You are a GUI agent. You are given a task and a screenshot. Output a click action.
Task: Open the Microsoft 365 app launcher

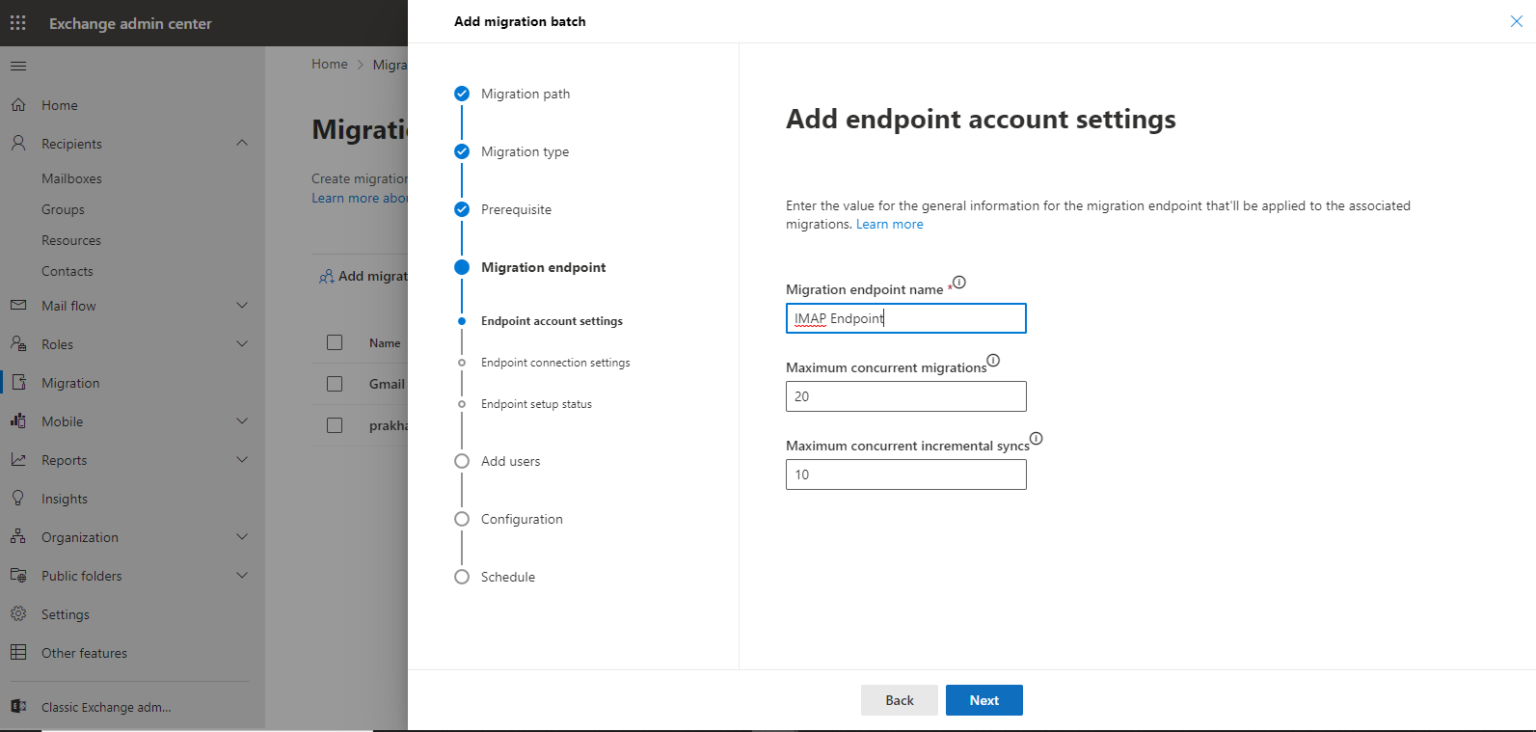point(16,21)
